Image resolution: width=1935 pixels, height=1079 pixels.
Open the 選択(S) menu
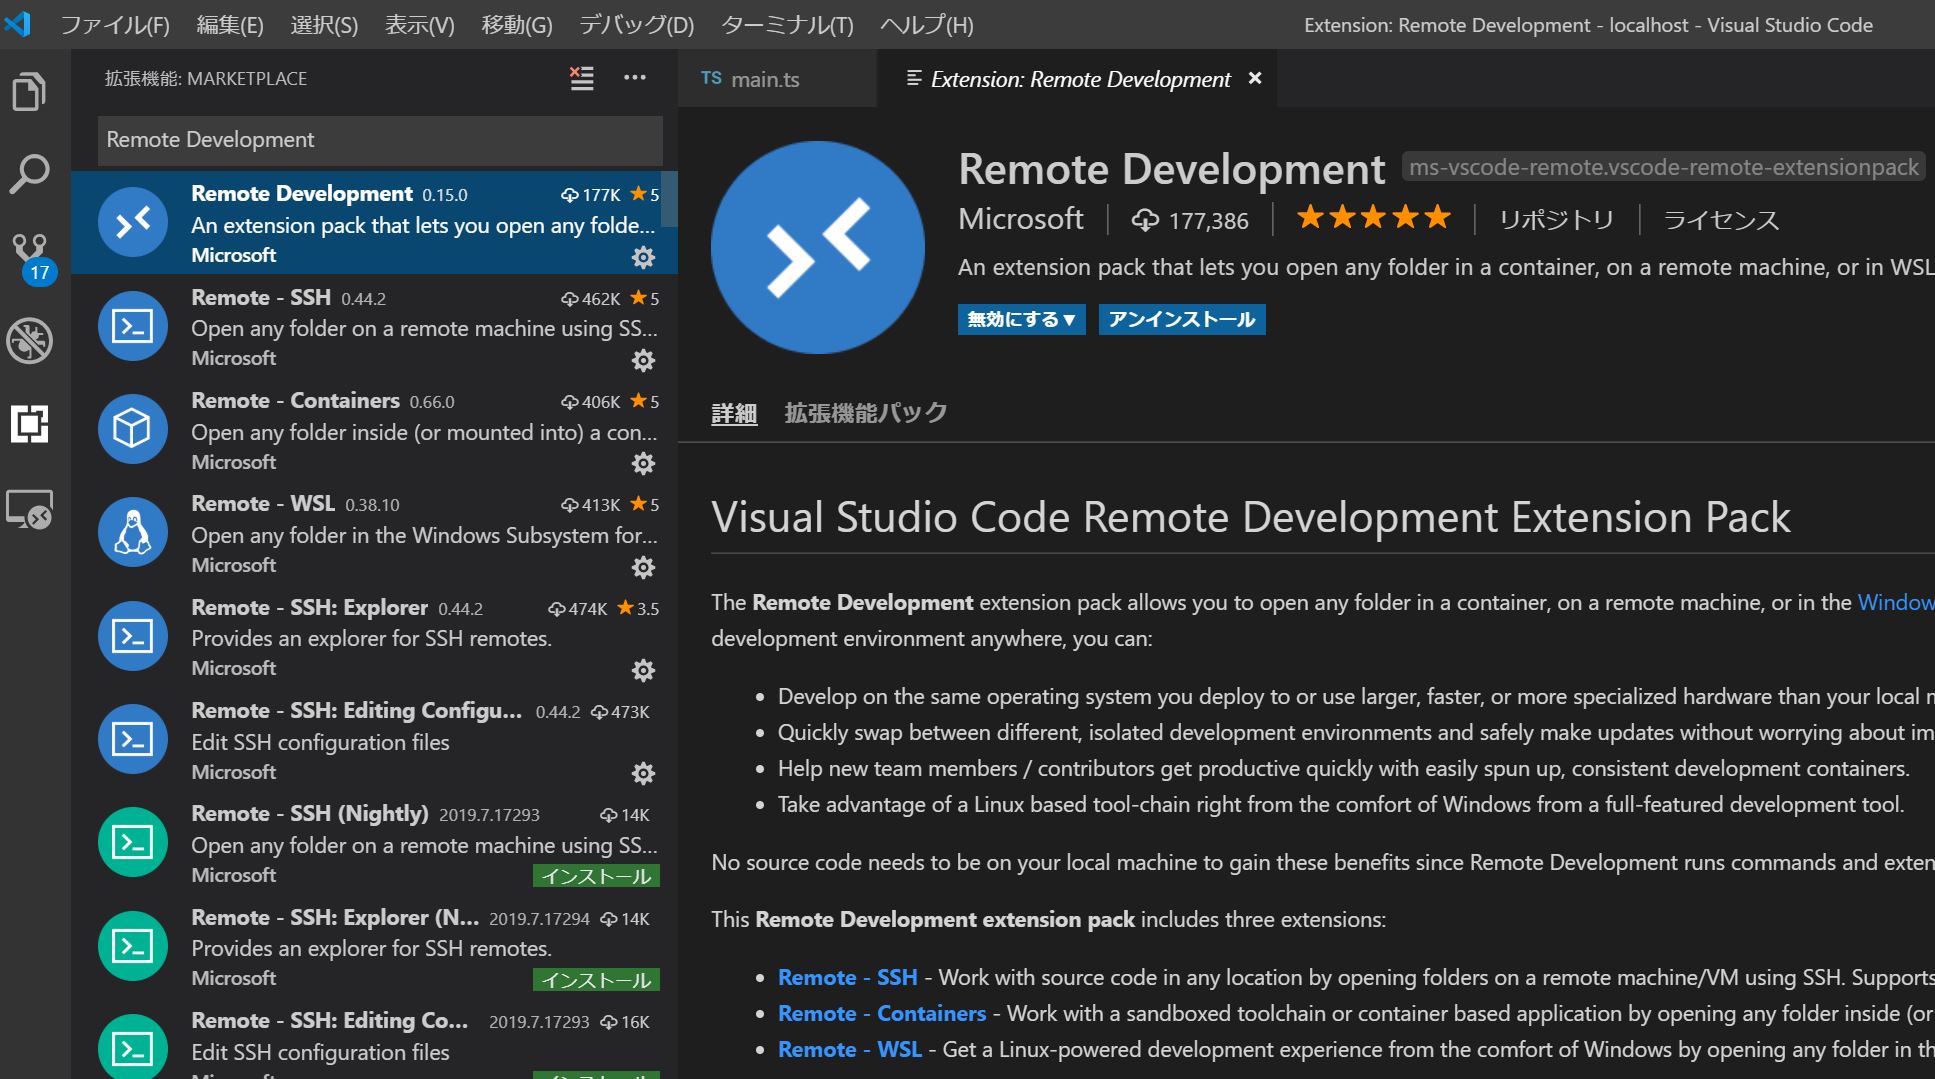point(324,25)
